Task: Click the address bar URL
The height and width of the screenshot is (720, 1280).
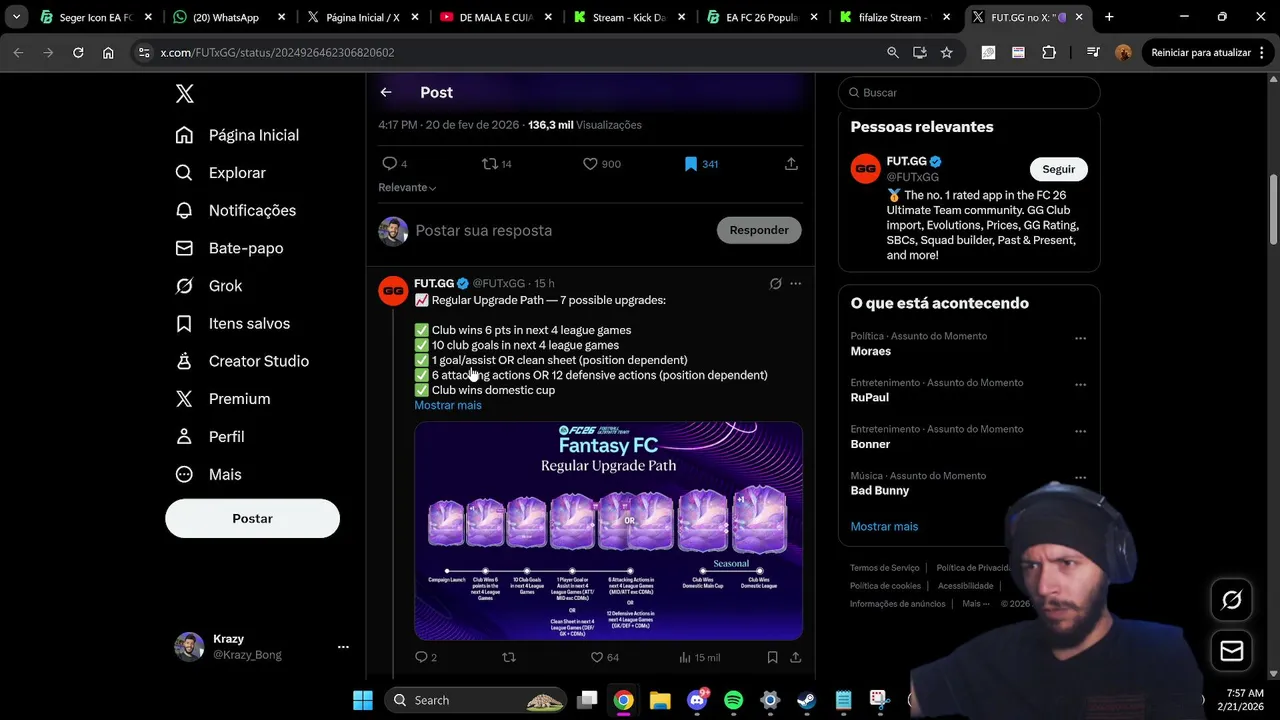Action: click(277, 53)
